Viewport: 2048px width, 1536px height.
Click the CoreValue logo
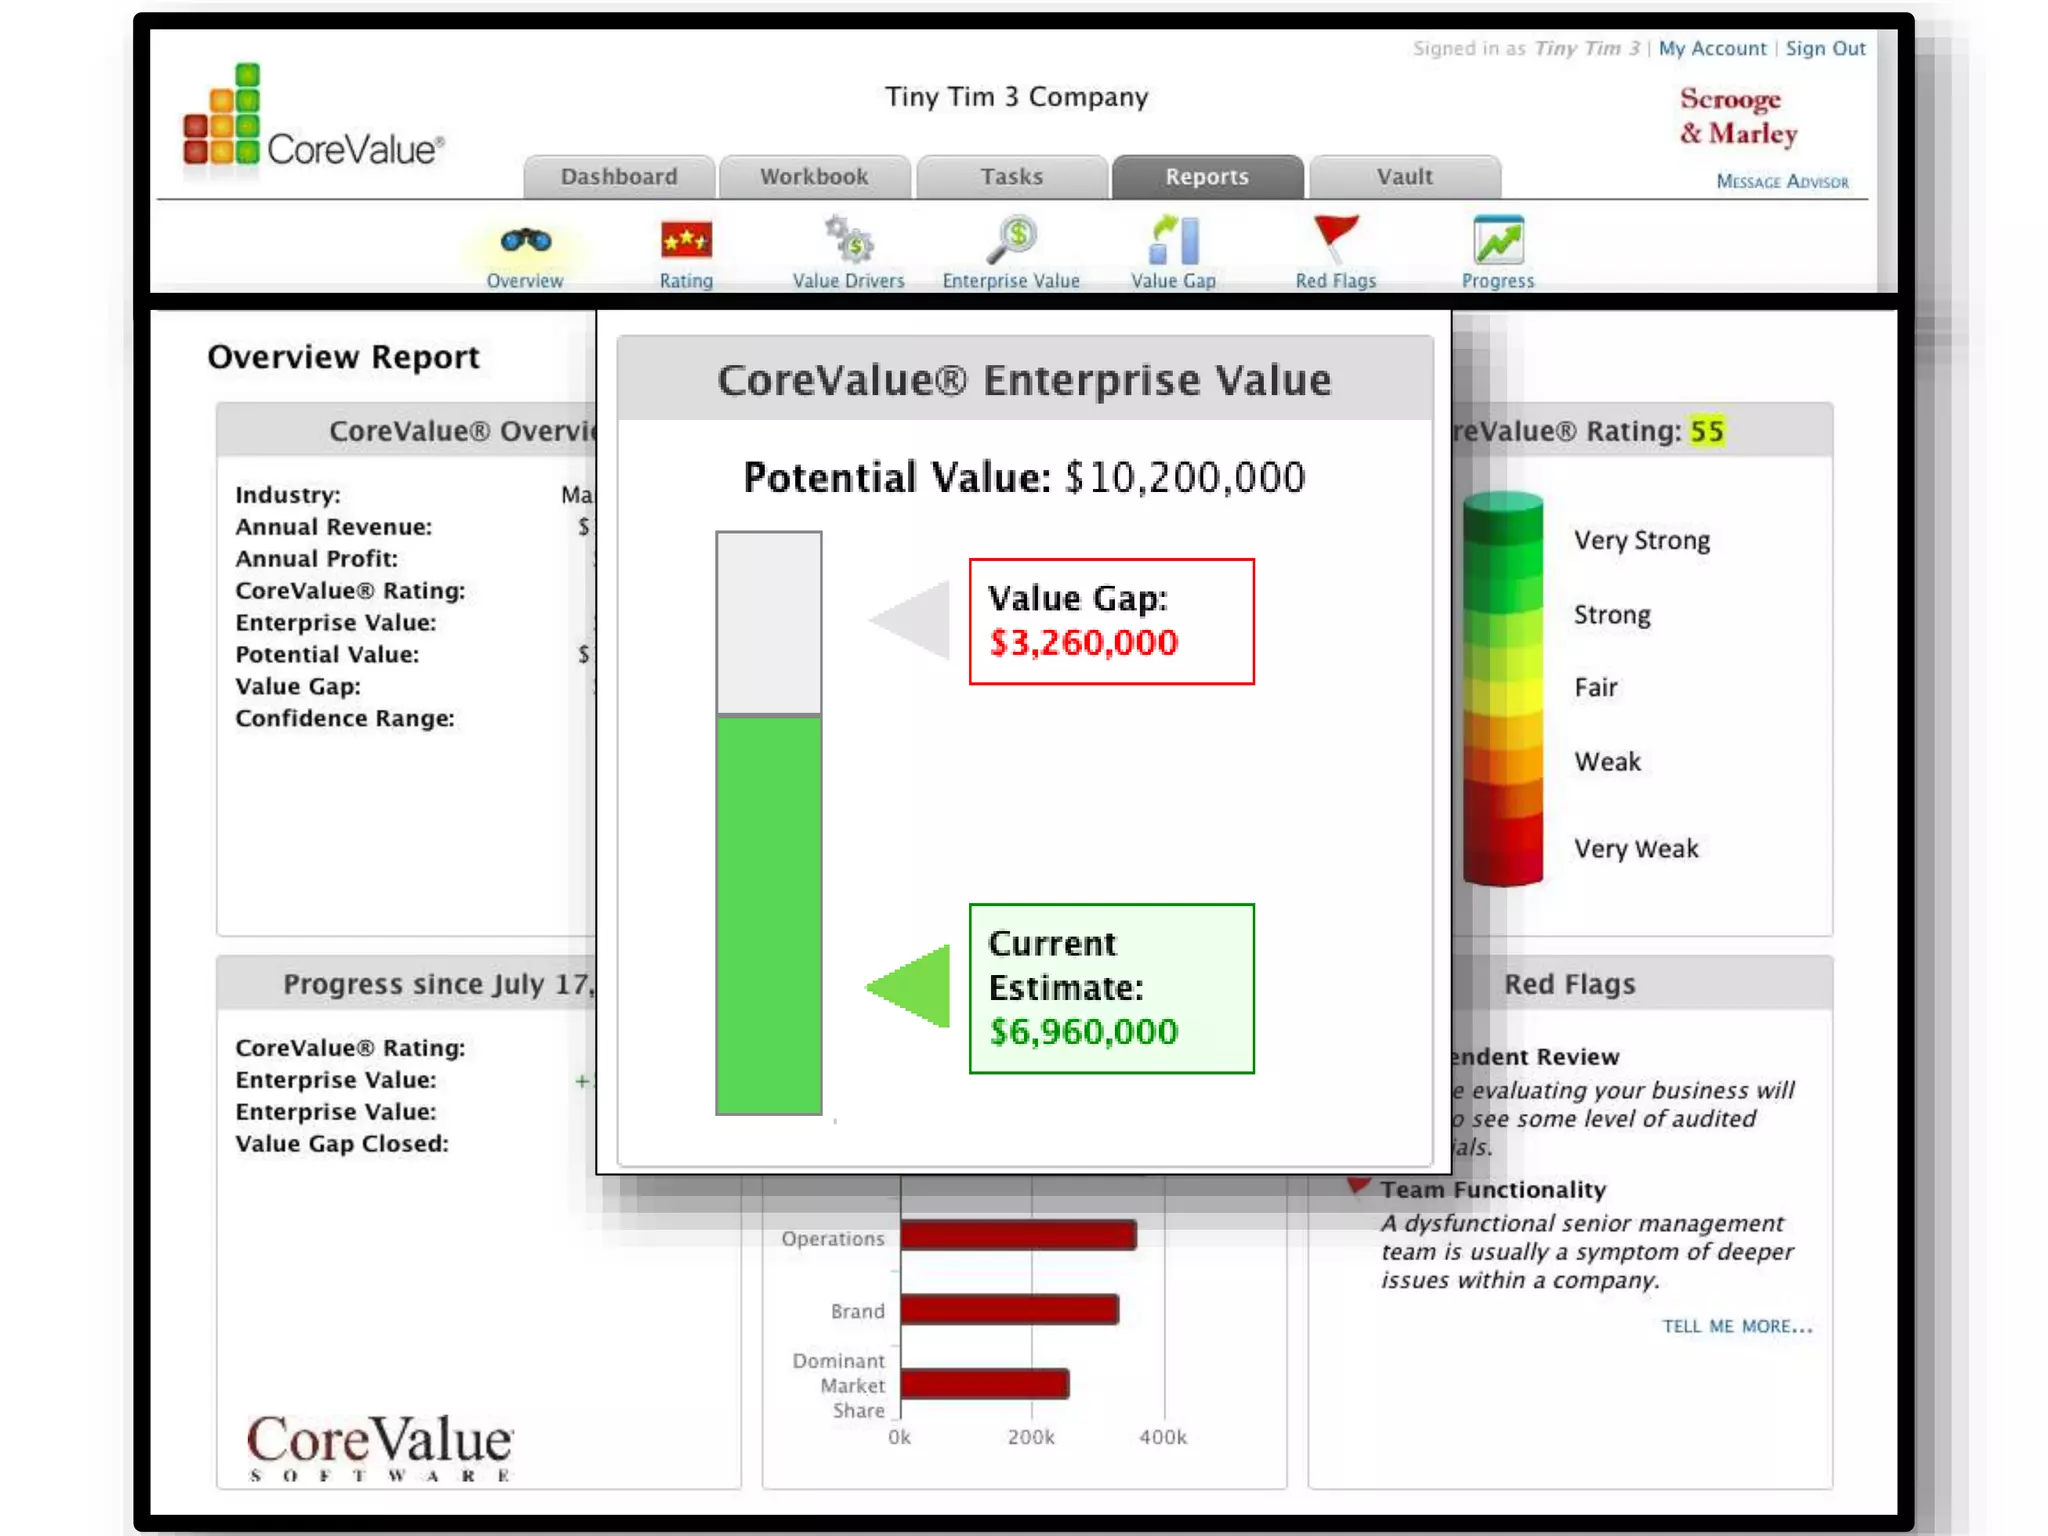(313, 120)
